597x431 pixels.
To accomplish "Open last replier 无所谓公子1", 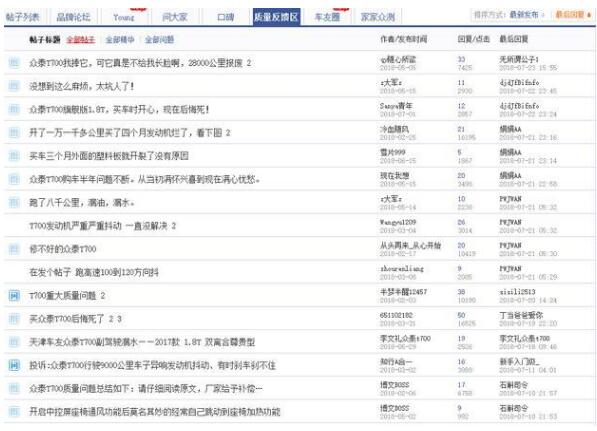I will click(x=519, y=59).
